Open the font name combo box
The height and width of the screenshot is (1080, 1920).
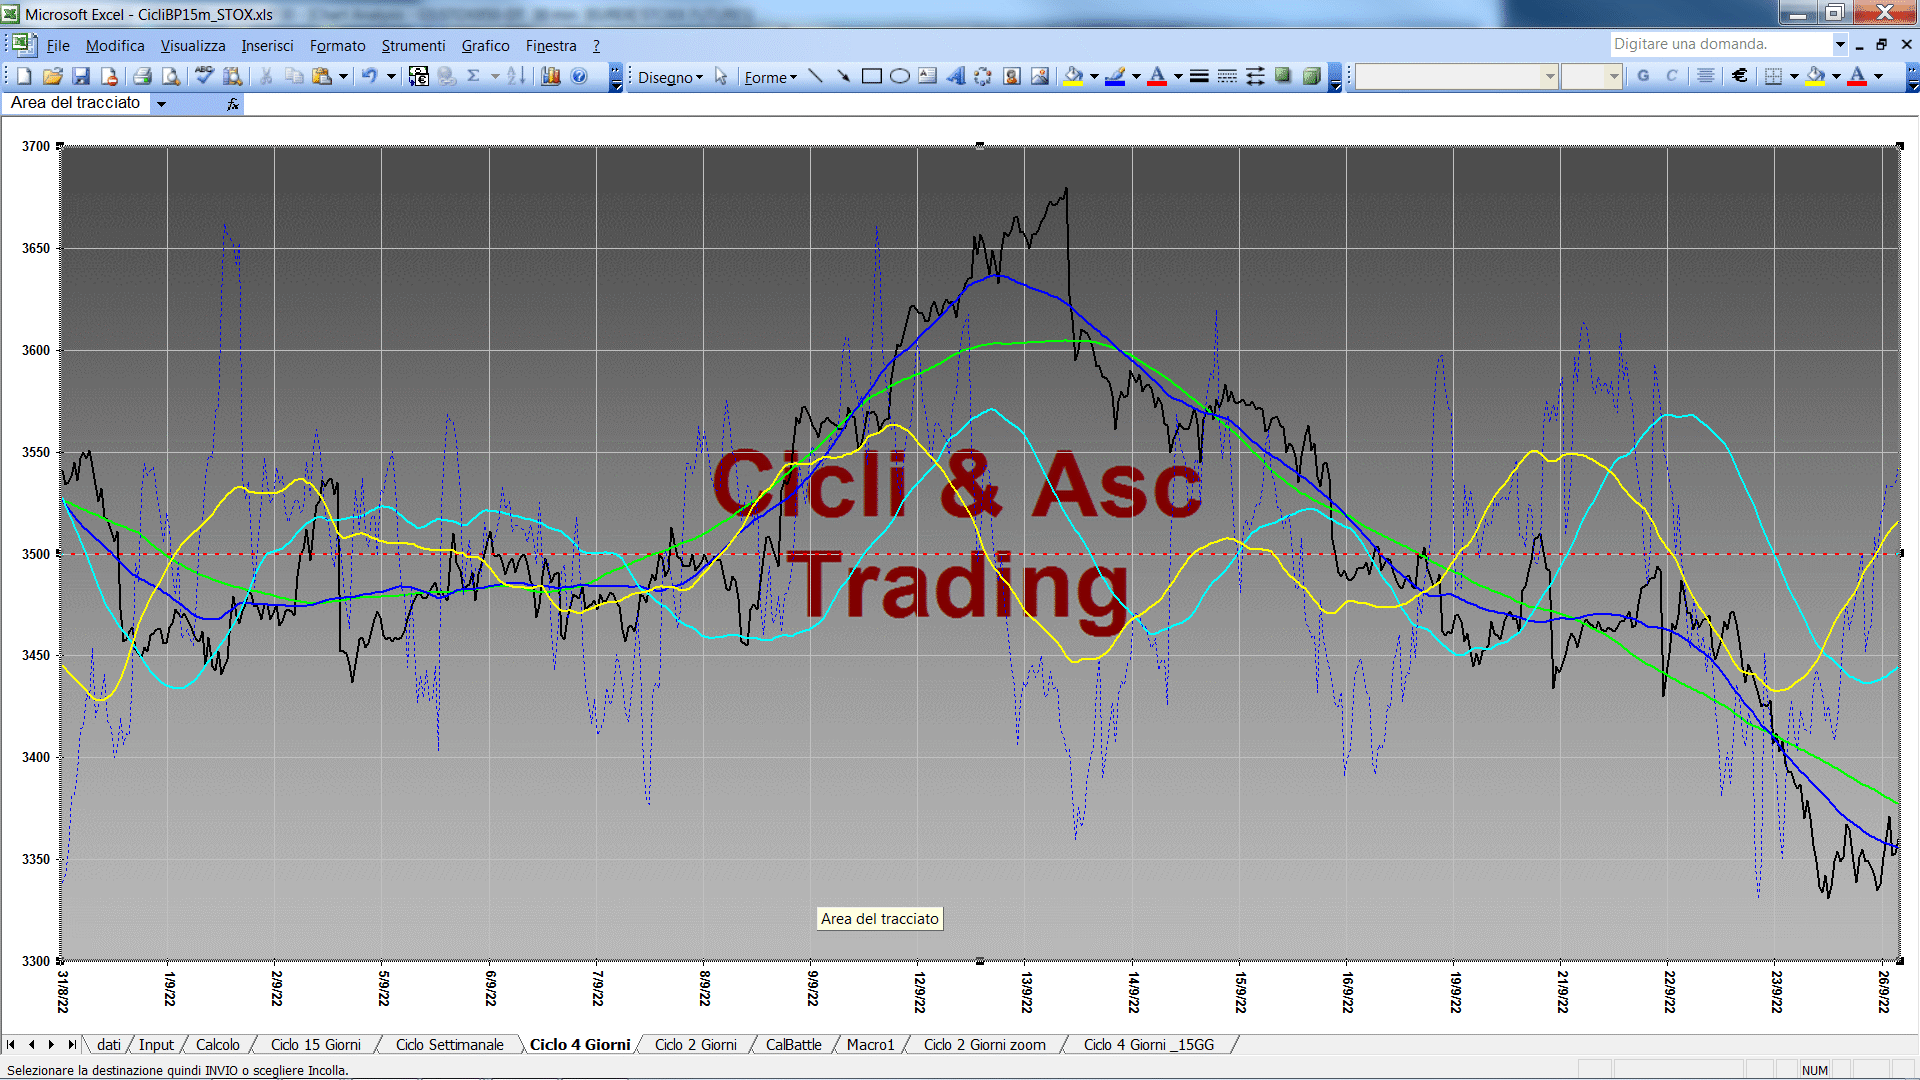[1457, 77]
